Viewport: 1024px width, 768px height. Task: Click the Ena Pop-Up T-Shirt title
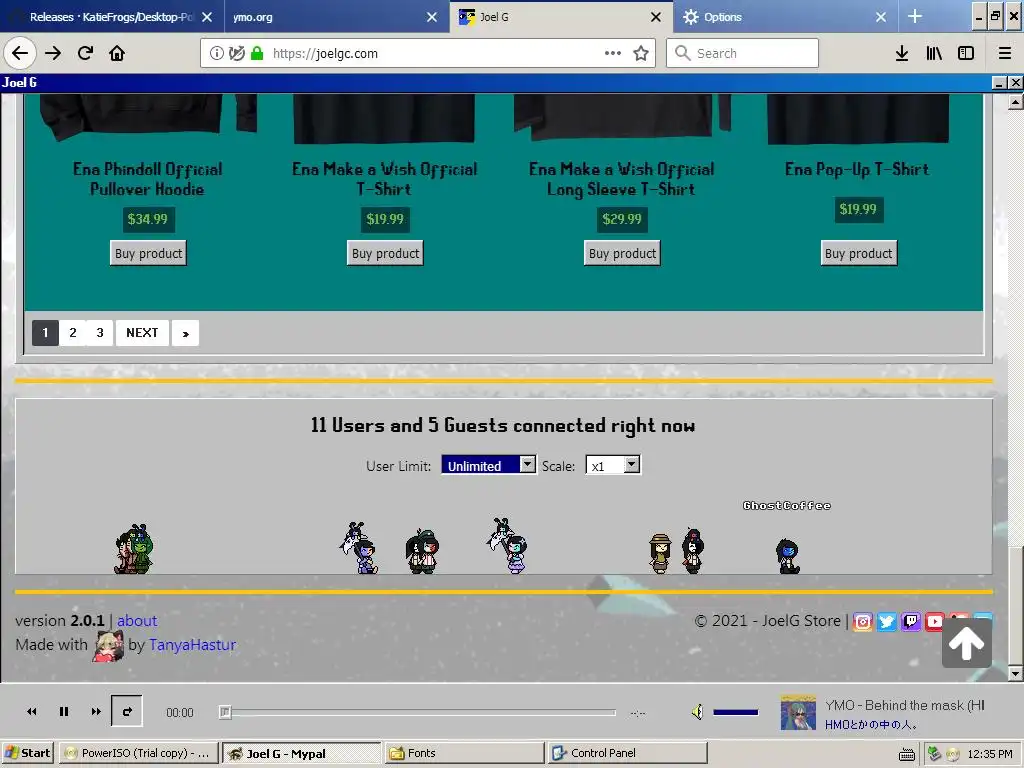click(857, 169)
